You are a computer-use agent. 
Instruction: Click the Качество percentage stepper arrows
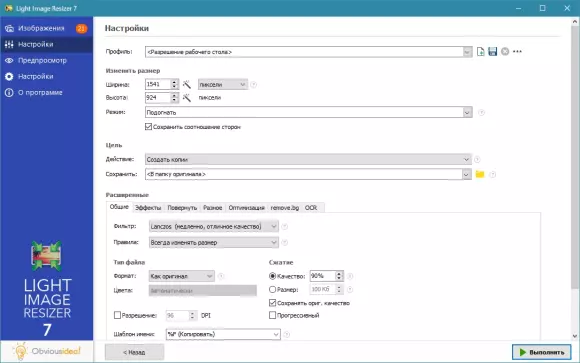[339, 276]
